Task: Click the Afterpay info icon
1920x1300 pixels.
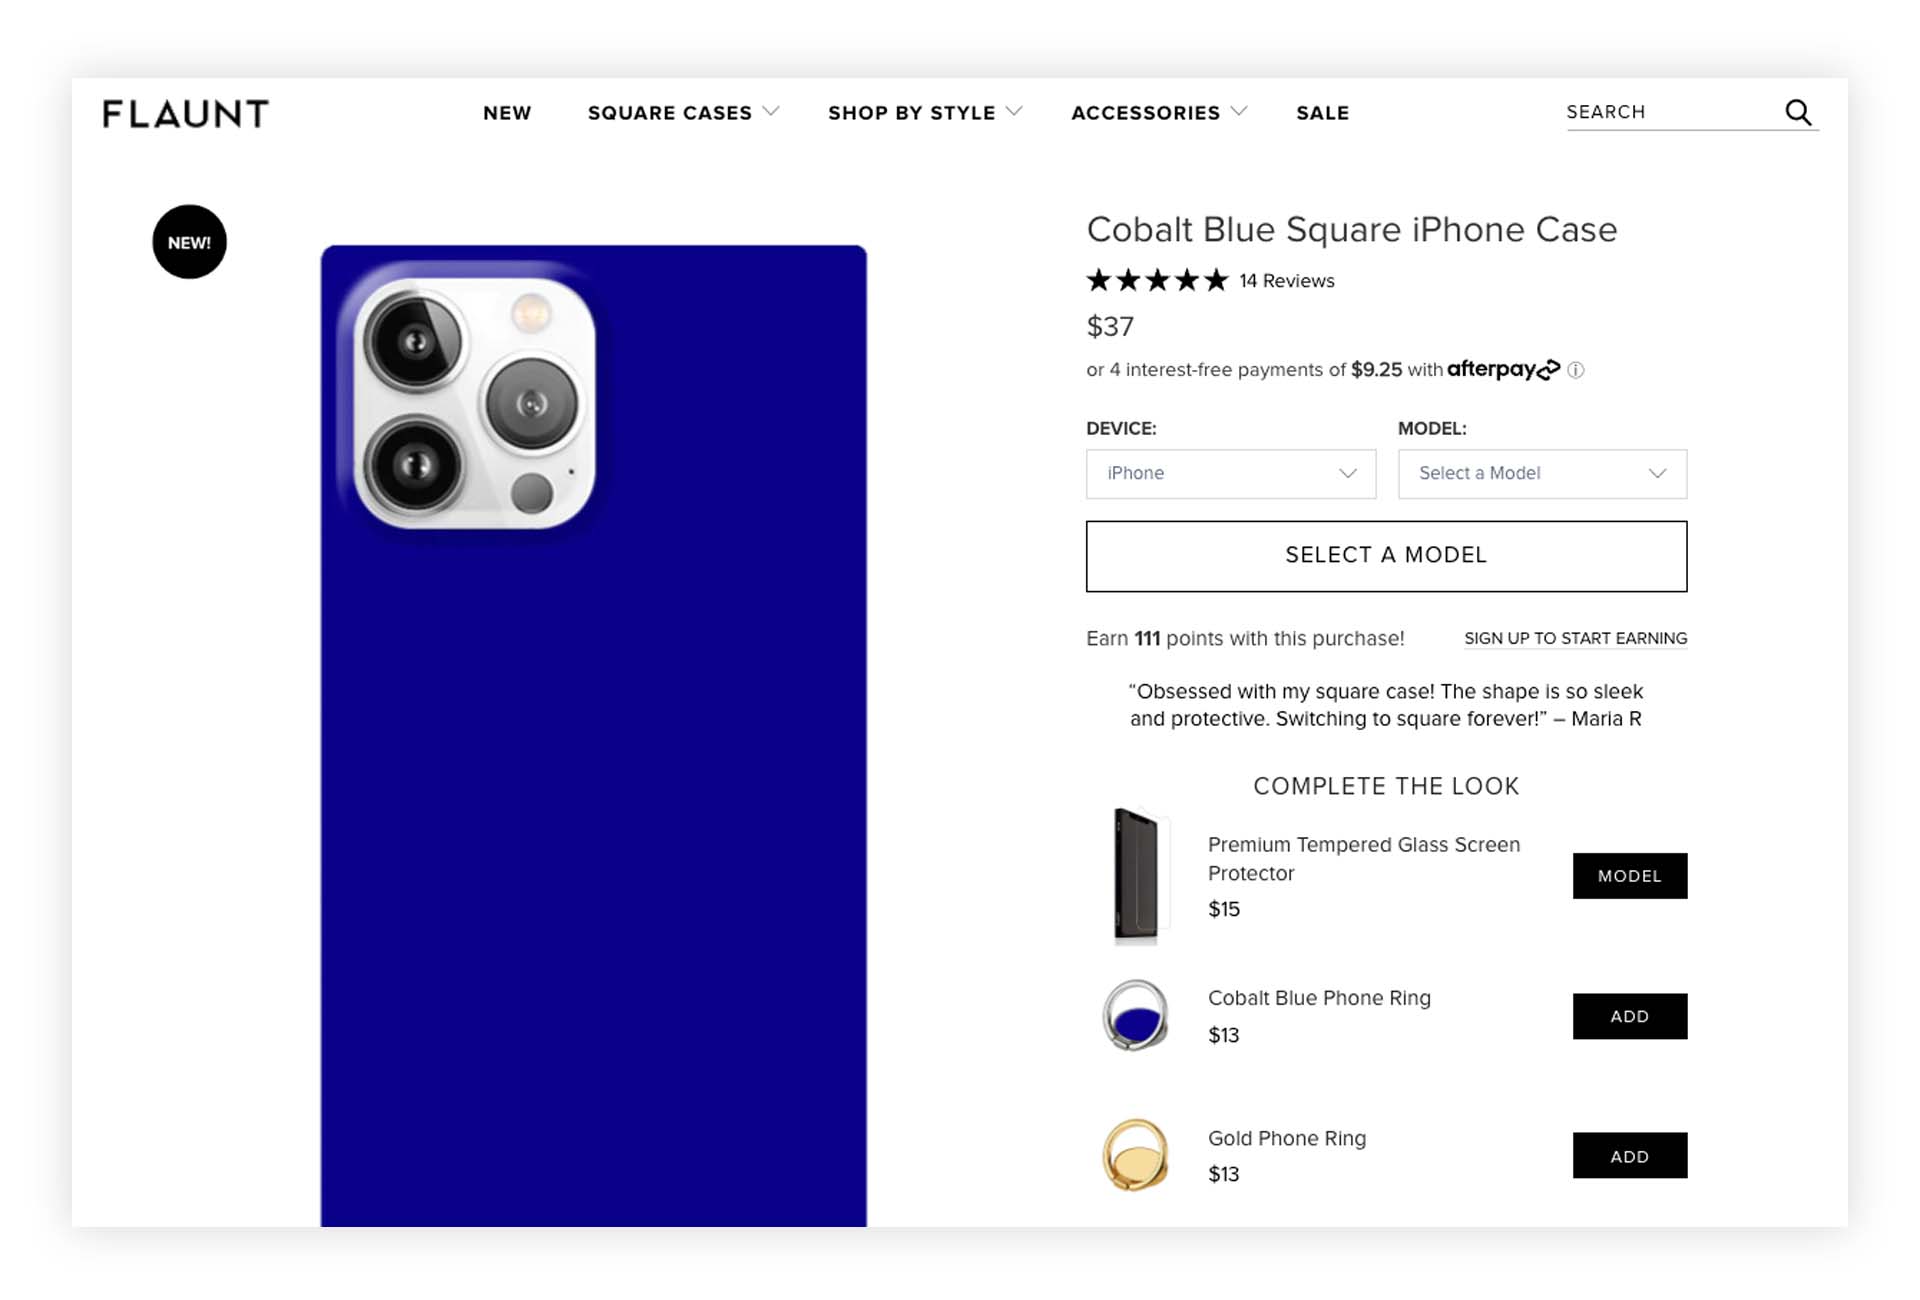Action: coord(1576,369)
